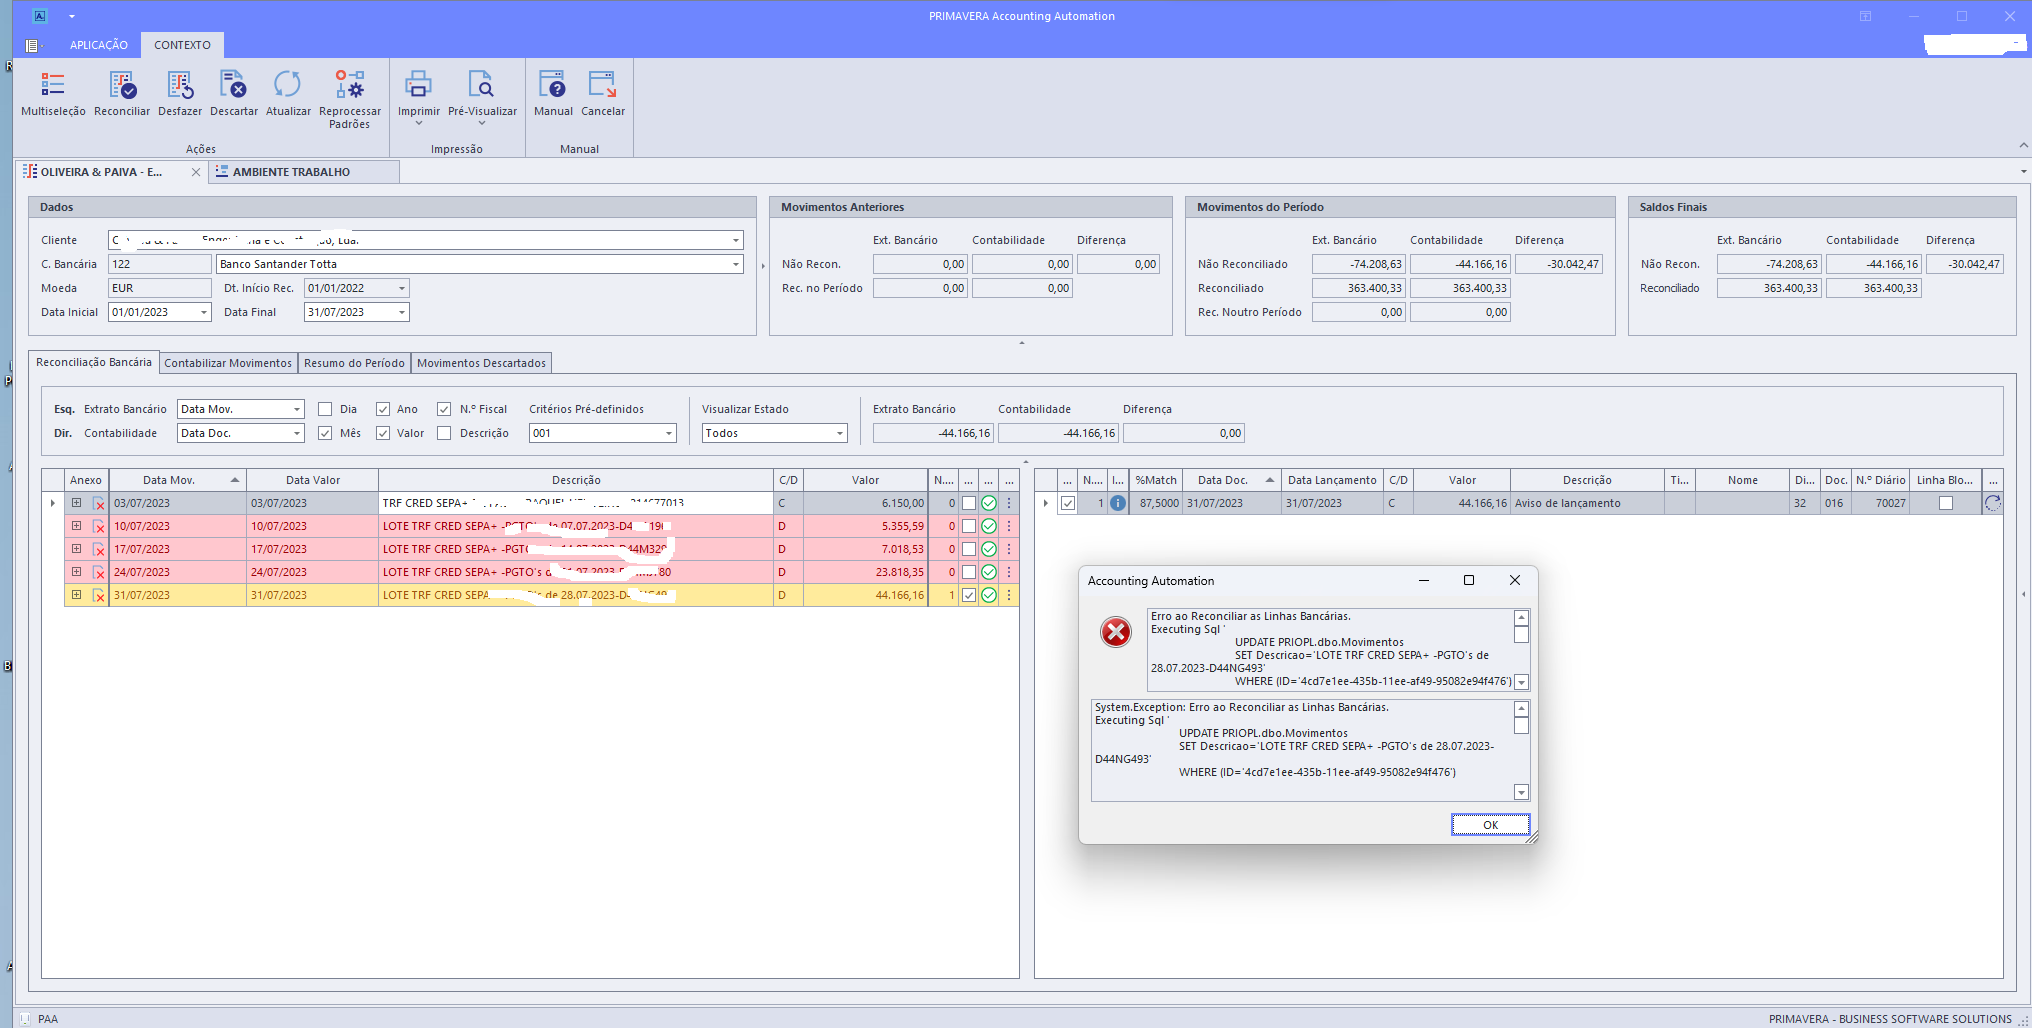Click the Desfazer ribbon icon
This screenshot has width=2032, height=1028.
[x=180, y=86]
